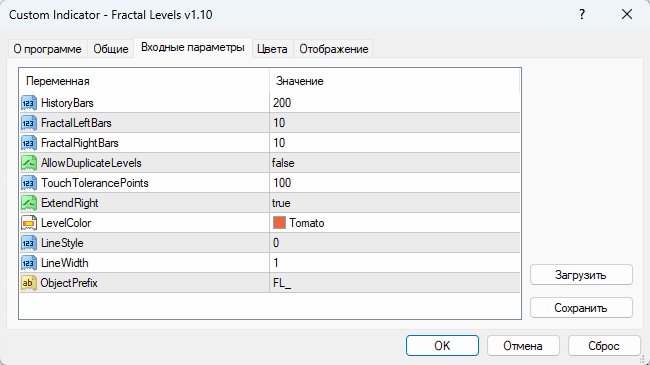Select the LineWidth value 1
The width and height of the screenshot is (650, 365).
(x=276, y=263)
